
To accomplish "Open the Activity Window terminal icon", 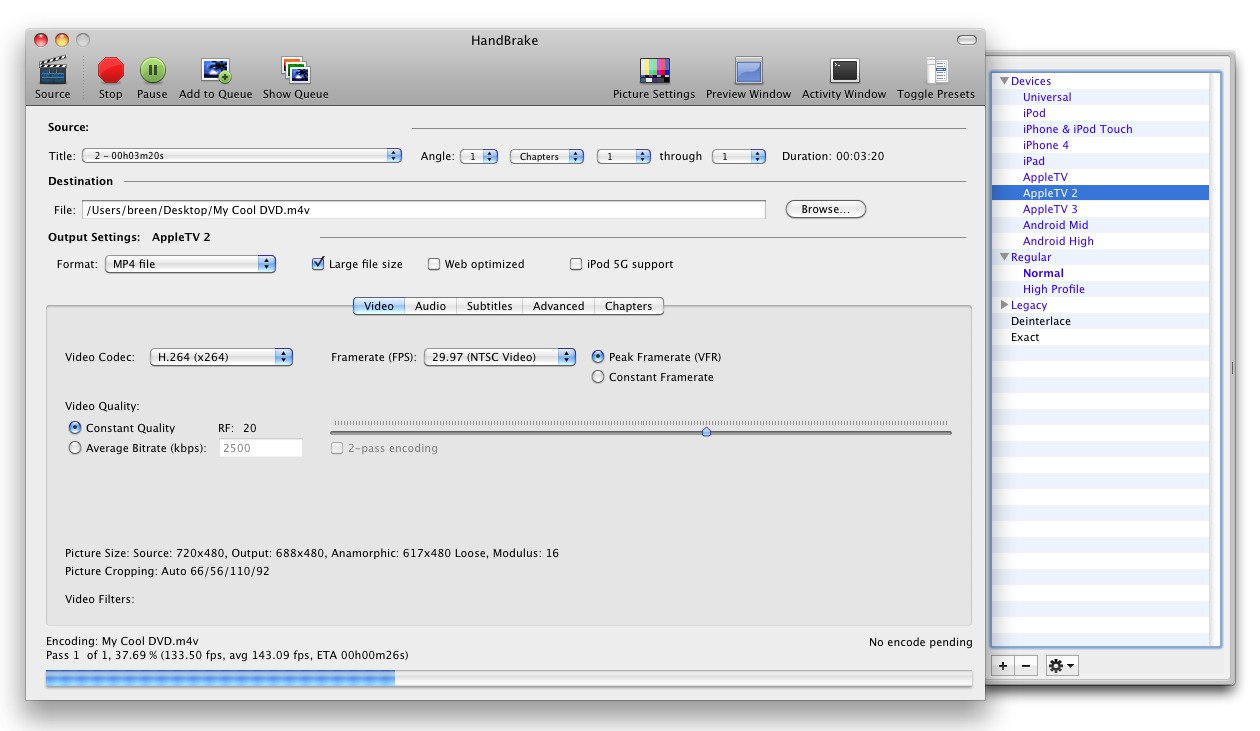I will point(844,70).
